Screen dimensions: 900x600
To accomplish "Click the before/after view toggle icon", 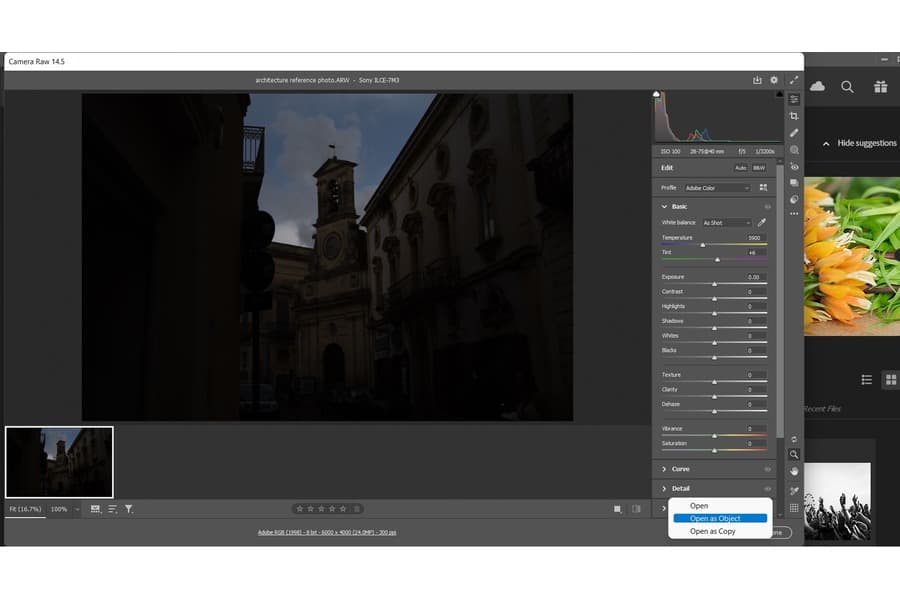I will point(636,509).
